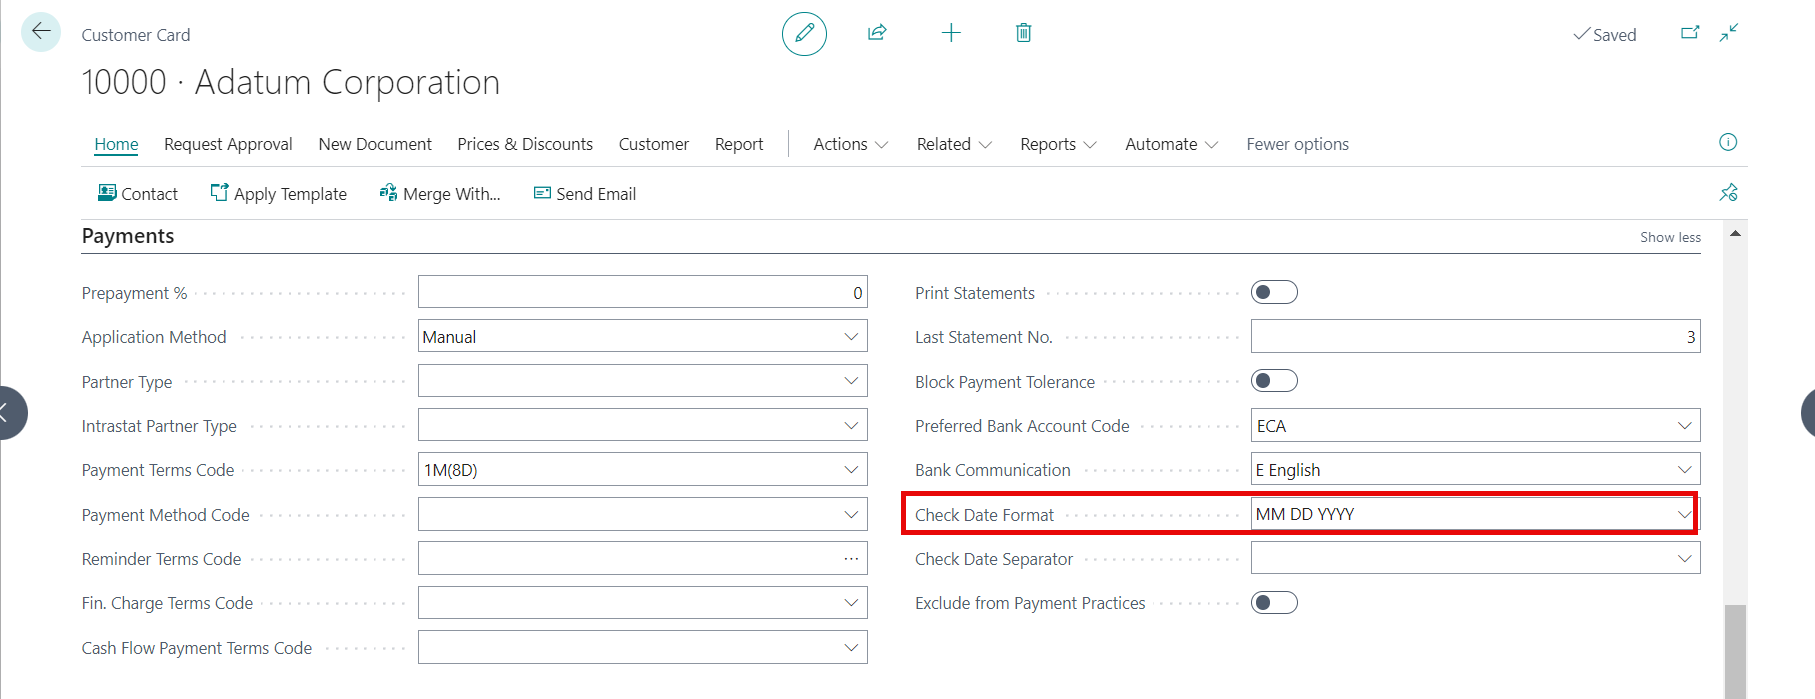Expand Actions menu
Viewport: 1815px width, 699px height.
(x=850, y=144)
